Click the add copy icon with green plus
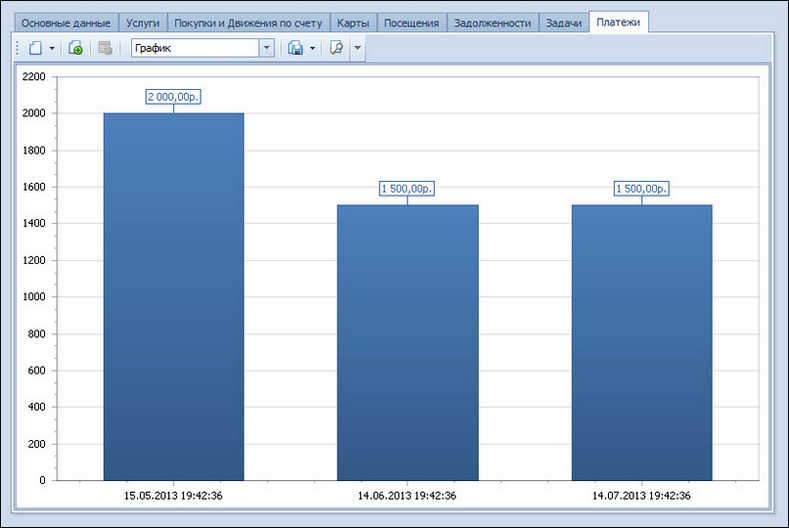The height and width of the screenshot is (528, 789). (75, 48)
